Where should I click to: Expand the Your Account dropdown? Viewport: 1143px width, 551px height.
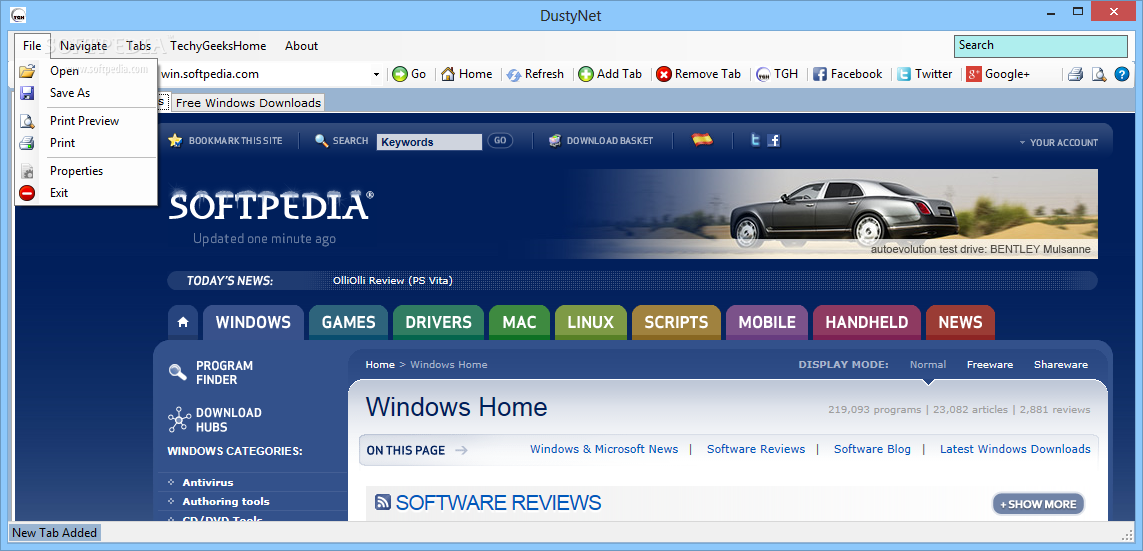[1058, 143]
